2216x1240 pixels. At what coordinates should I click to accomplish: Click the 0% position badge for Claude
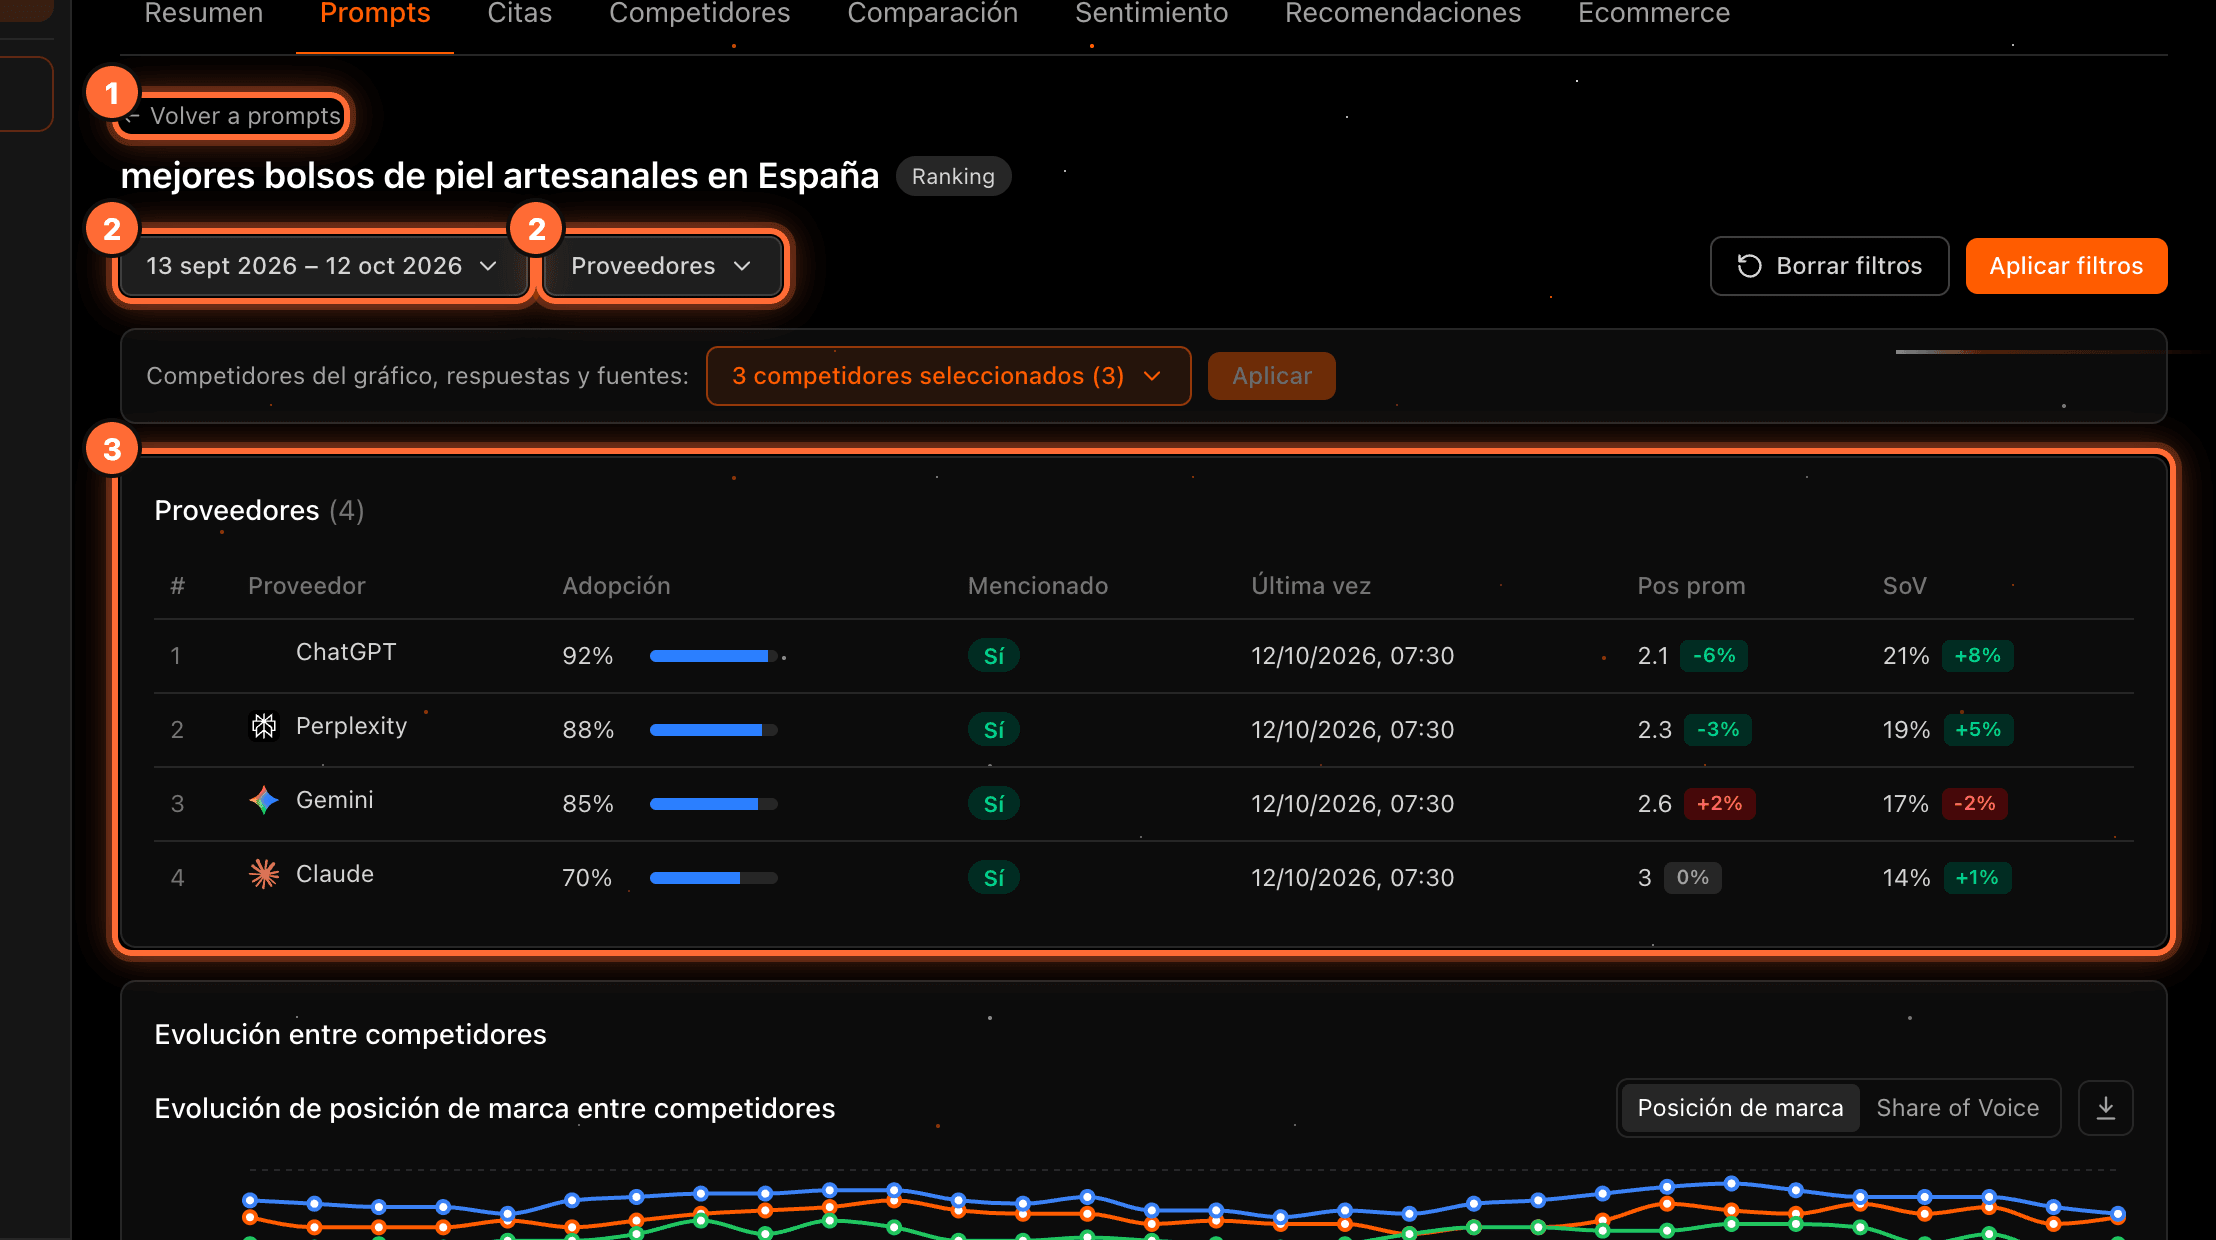(x=1692, y=878)
